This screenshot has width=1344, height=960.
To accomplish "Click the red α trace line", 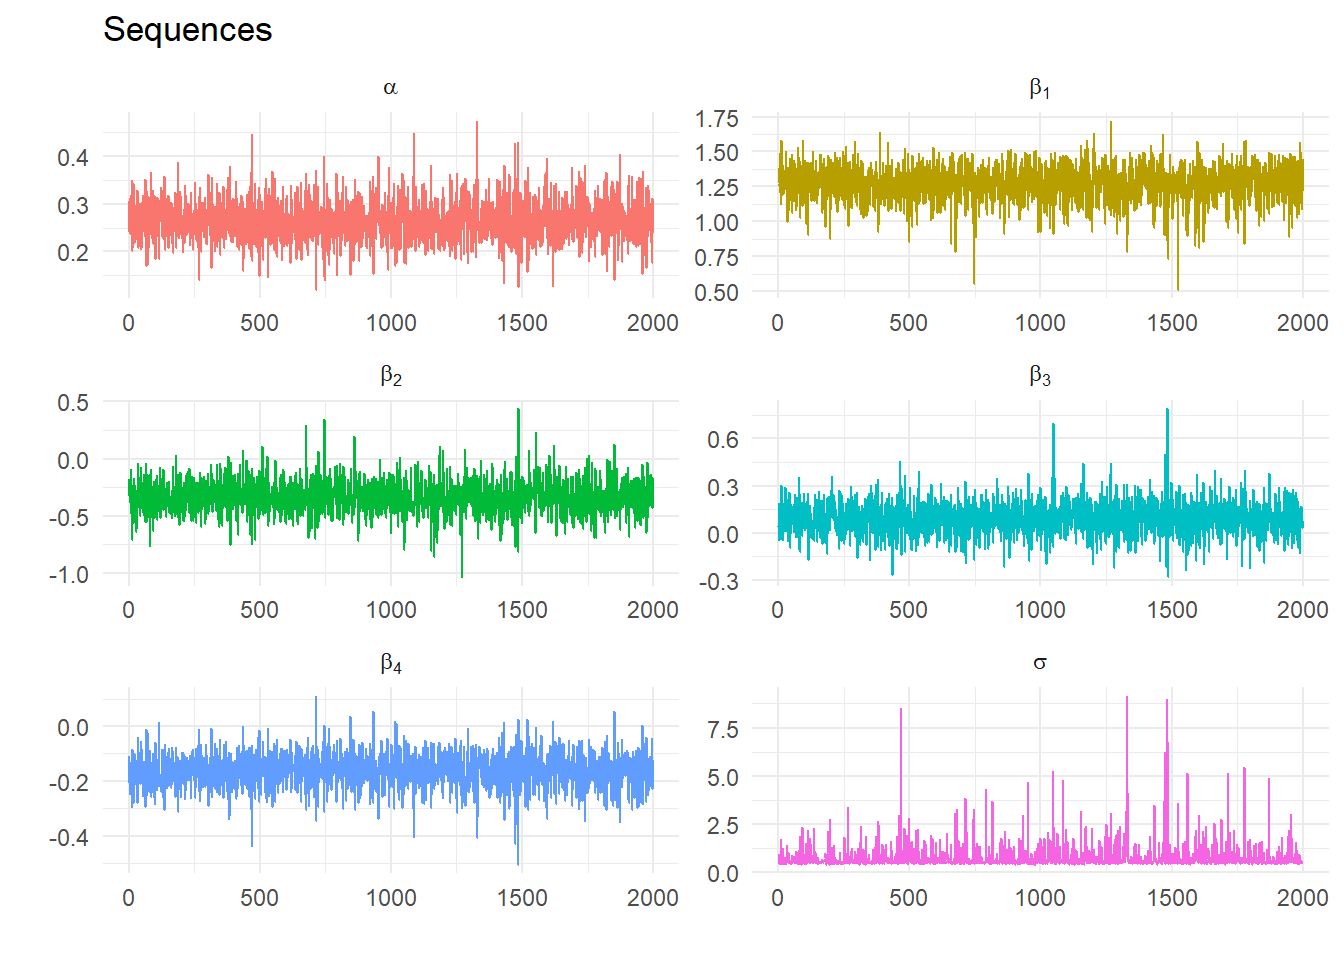I will click(390, 220).
